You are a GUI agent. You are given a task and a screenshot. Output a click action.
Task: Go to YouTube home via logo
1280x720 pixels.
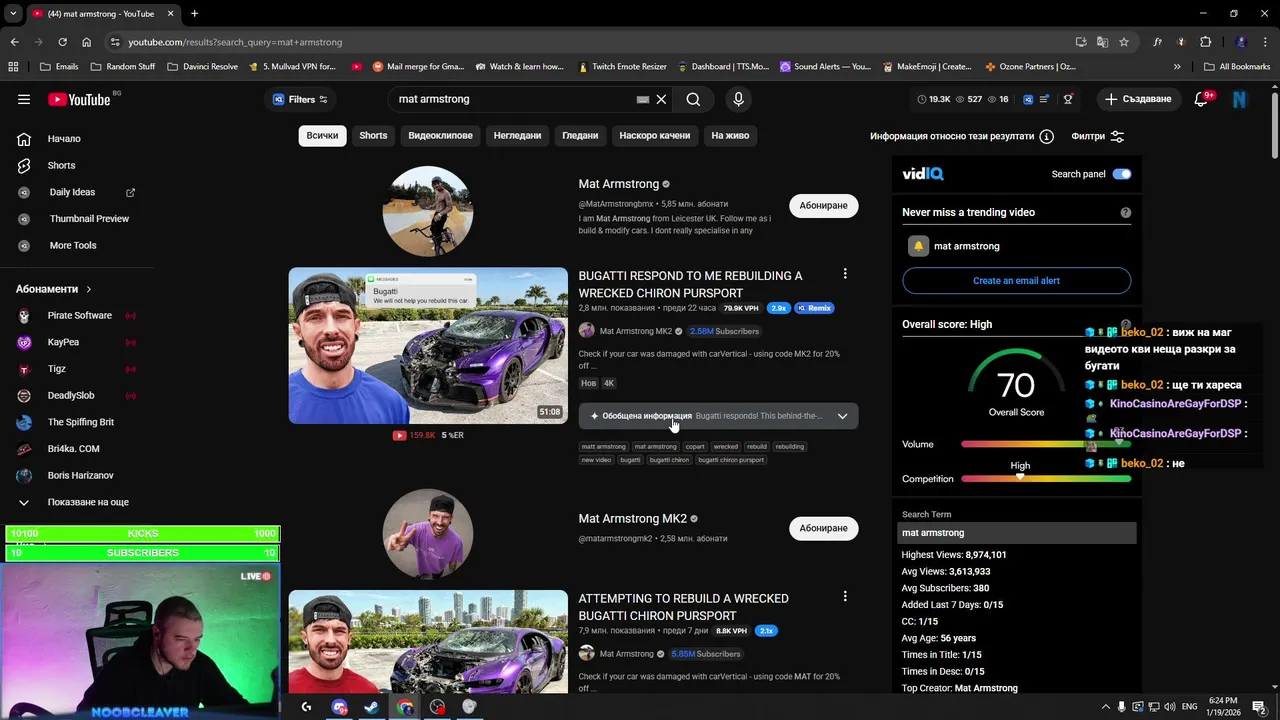78,99
